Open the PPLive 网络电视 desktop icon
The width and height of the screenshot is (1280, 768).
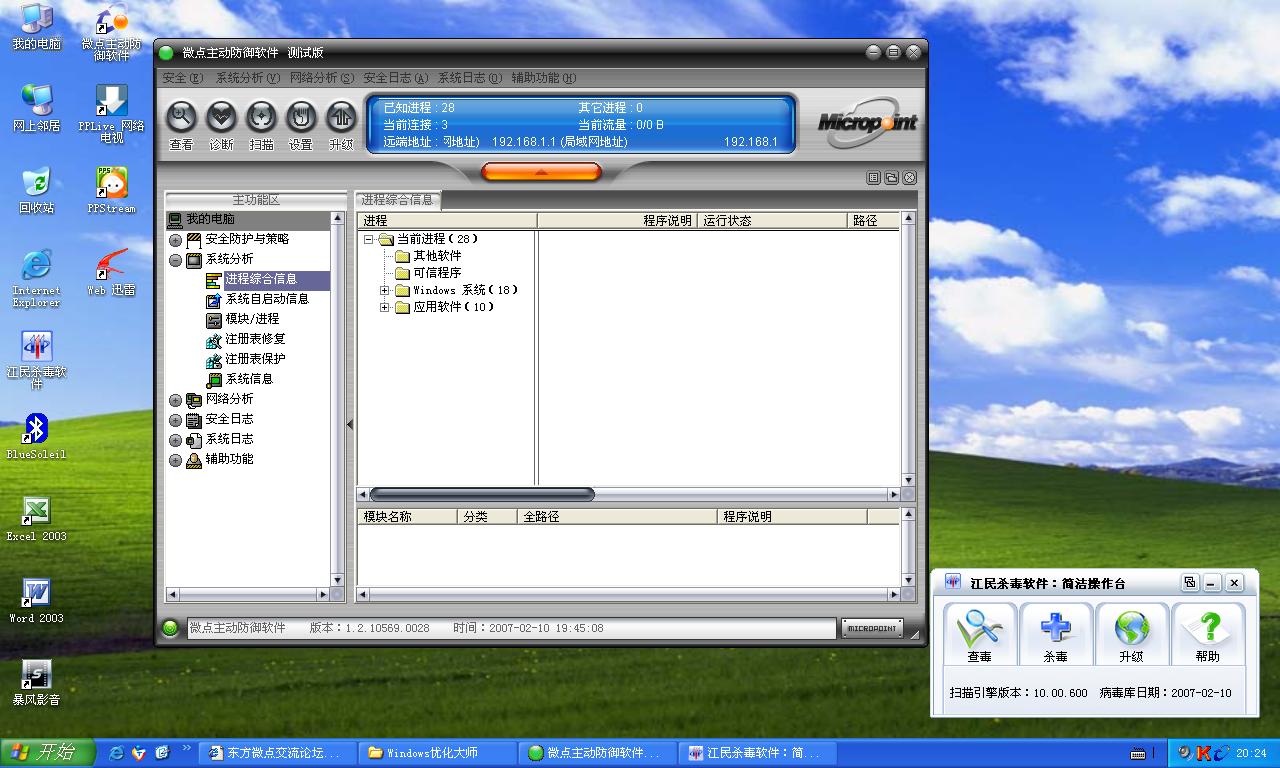(111, 112)
